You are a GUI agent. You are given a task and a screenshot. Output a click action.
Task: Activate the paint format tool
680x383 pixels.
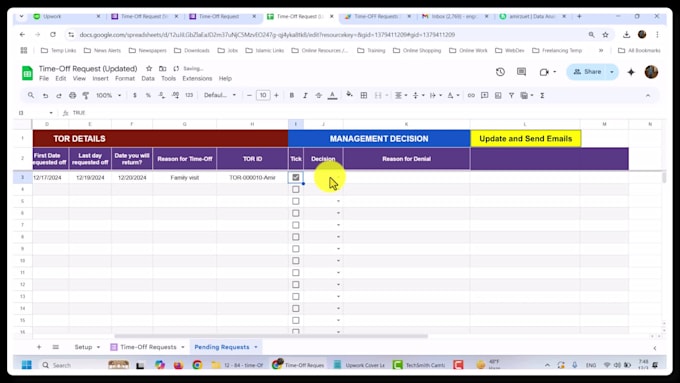[86, 95]
